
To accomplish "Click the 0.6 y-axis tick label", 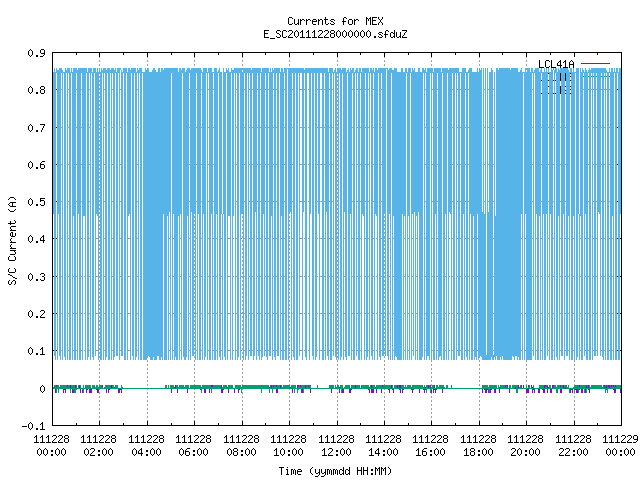I will pos(36,165).
